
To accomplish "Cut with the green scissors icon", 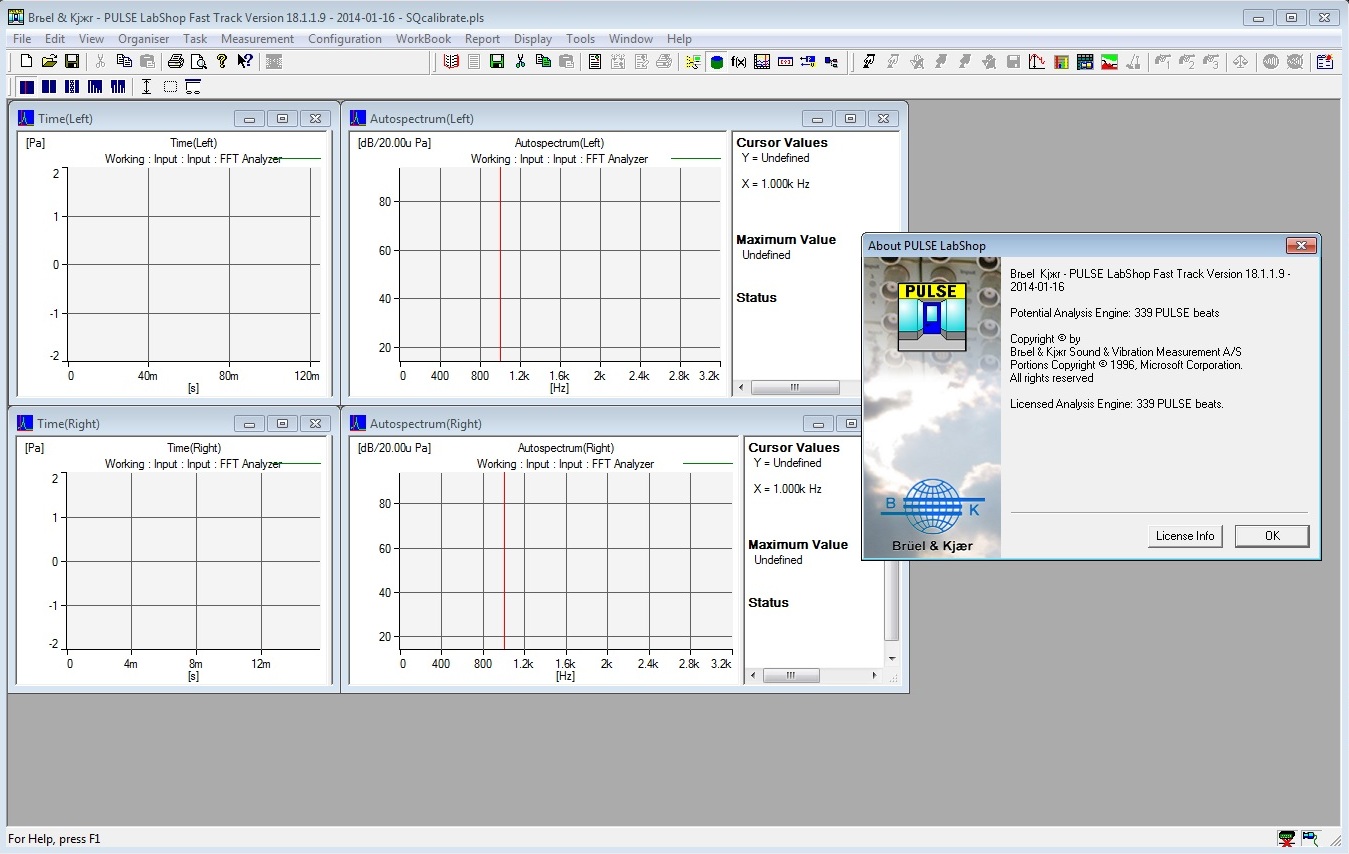I will click(520, 62).
